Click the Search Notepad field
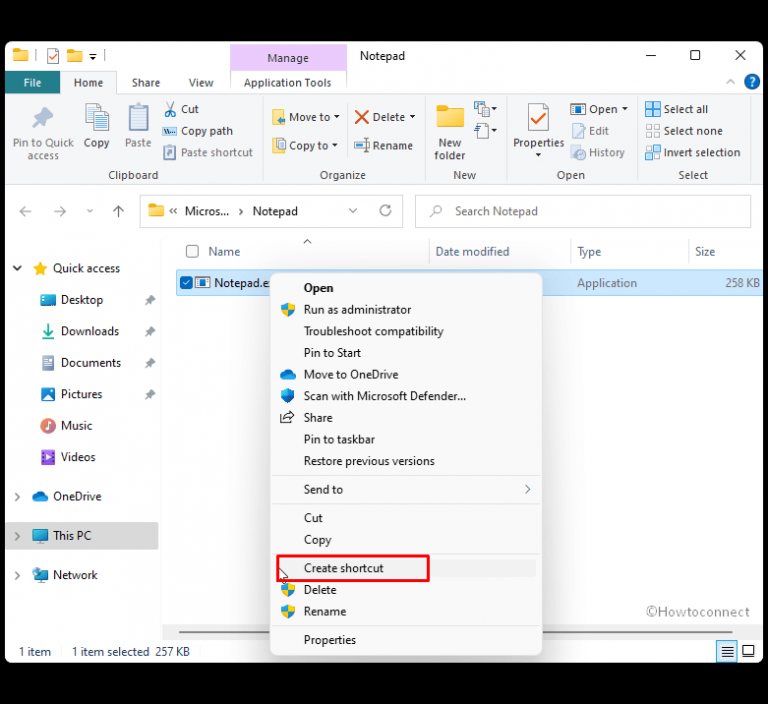768x704 pixels. [583, 211]
